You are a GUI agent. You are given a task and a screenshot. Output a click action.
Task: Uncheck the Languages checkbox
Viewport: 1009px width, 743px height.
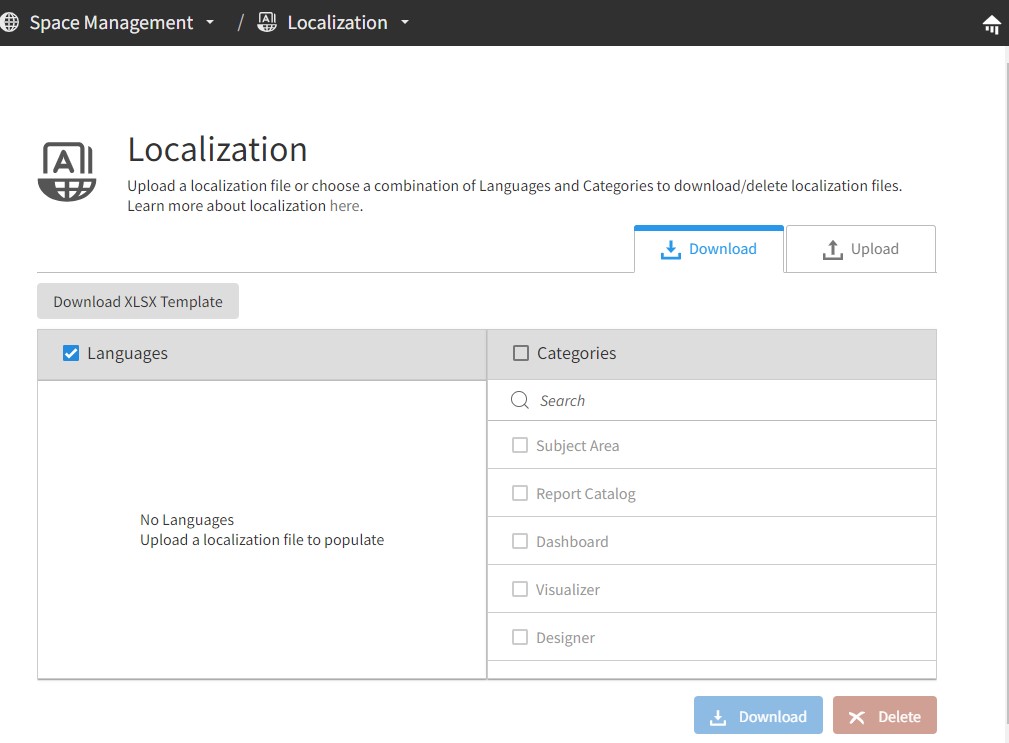point(70,352)
